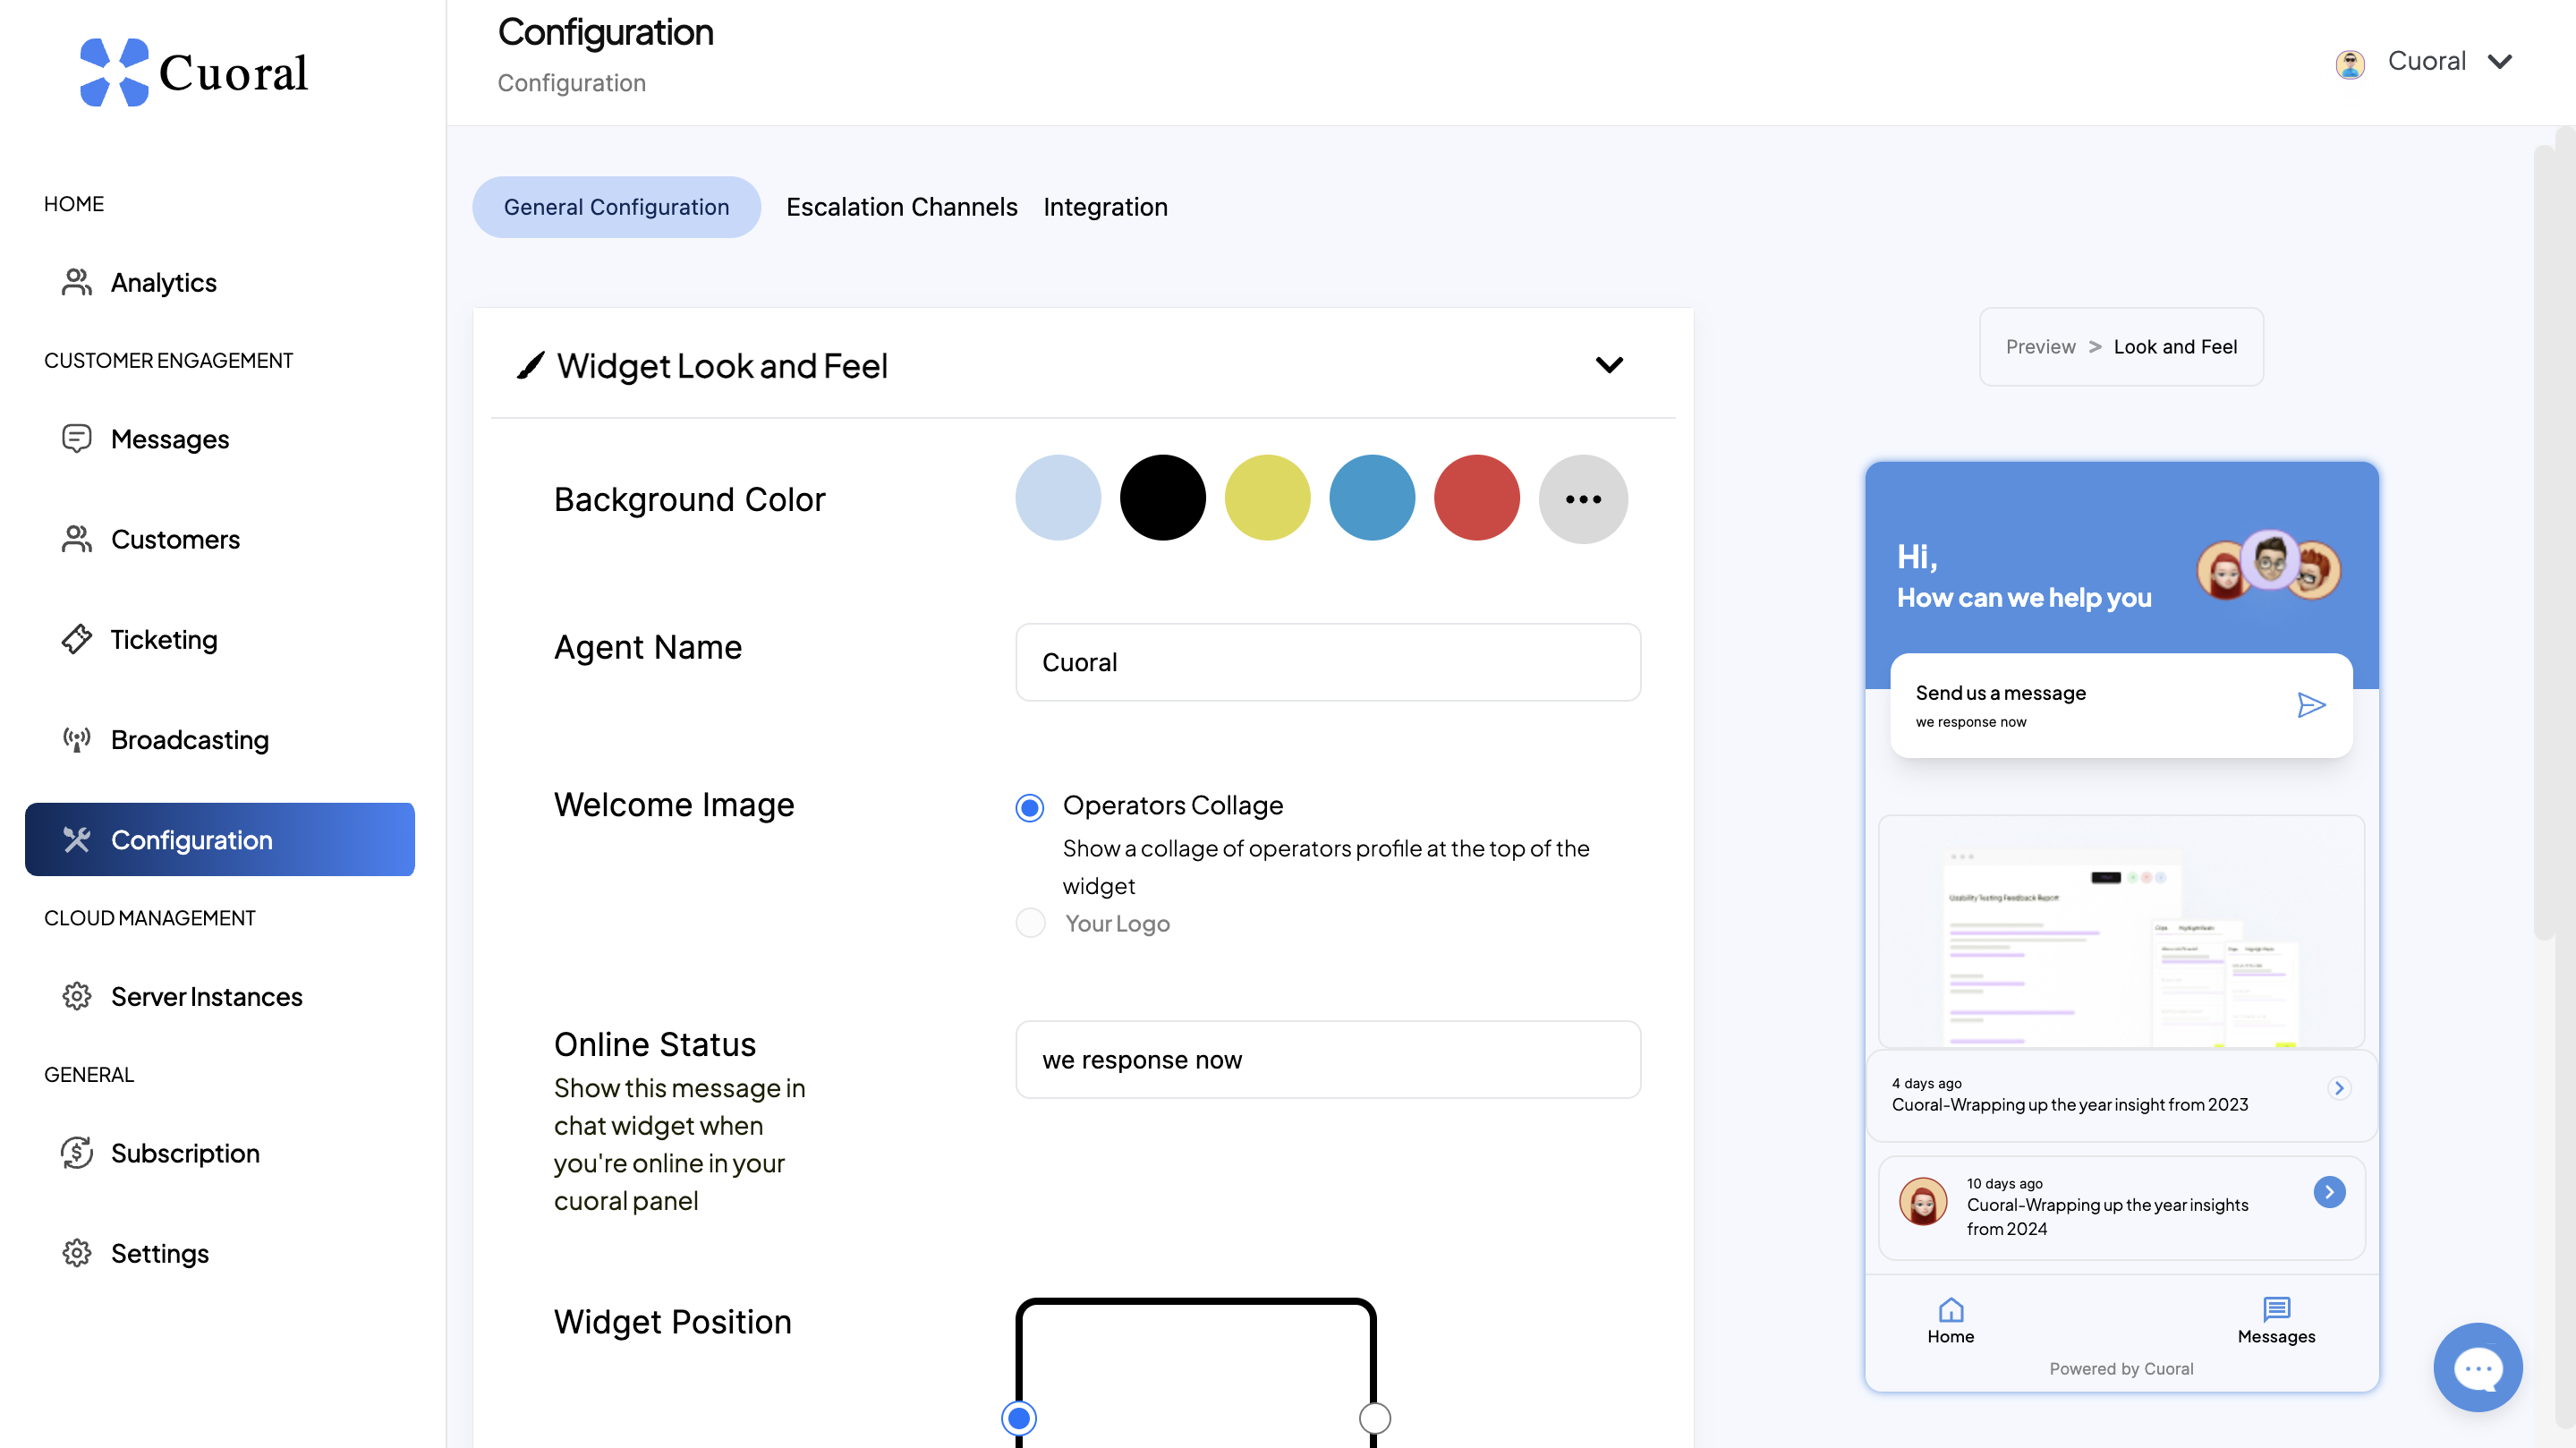This screenshot has width=2576, height=1448.
Task: Click the Online Status text field
Action: click(1327, 1059)
